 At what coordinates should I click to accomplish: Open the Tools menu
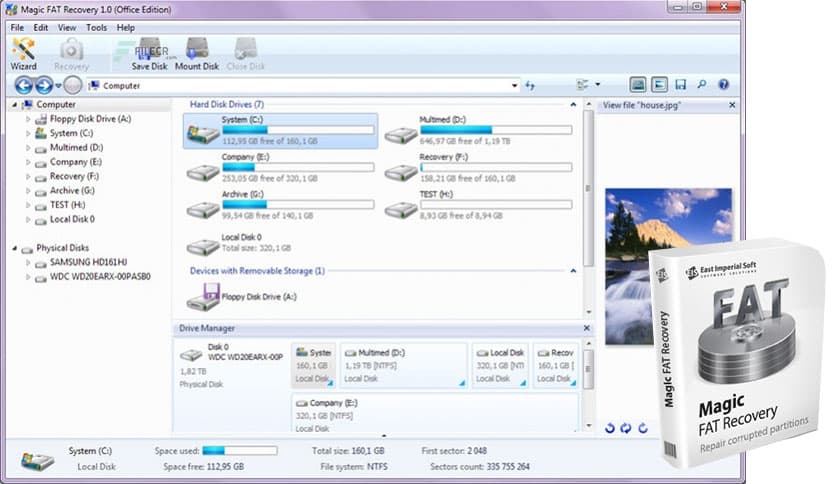[x=96, y=27]
